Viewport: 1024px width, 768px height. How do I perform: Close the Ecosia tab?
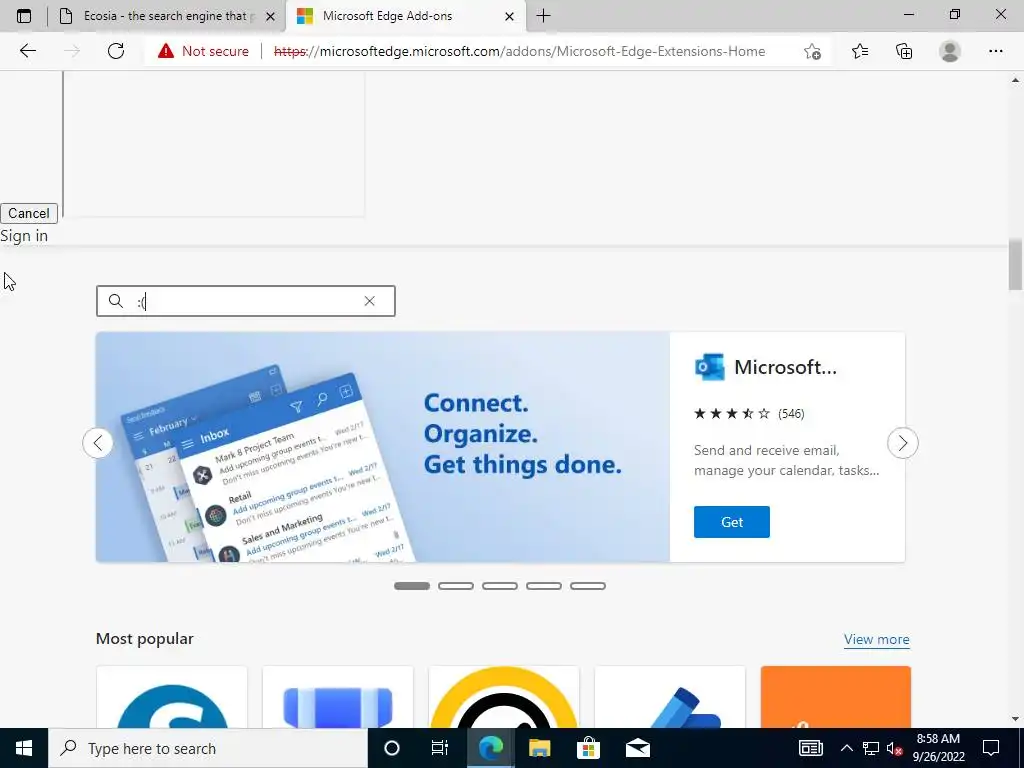(270, 16)
